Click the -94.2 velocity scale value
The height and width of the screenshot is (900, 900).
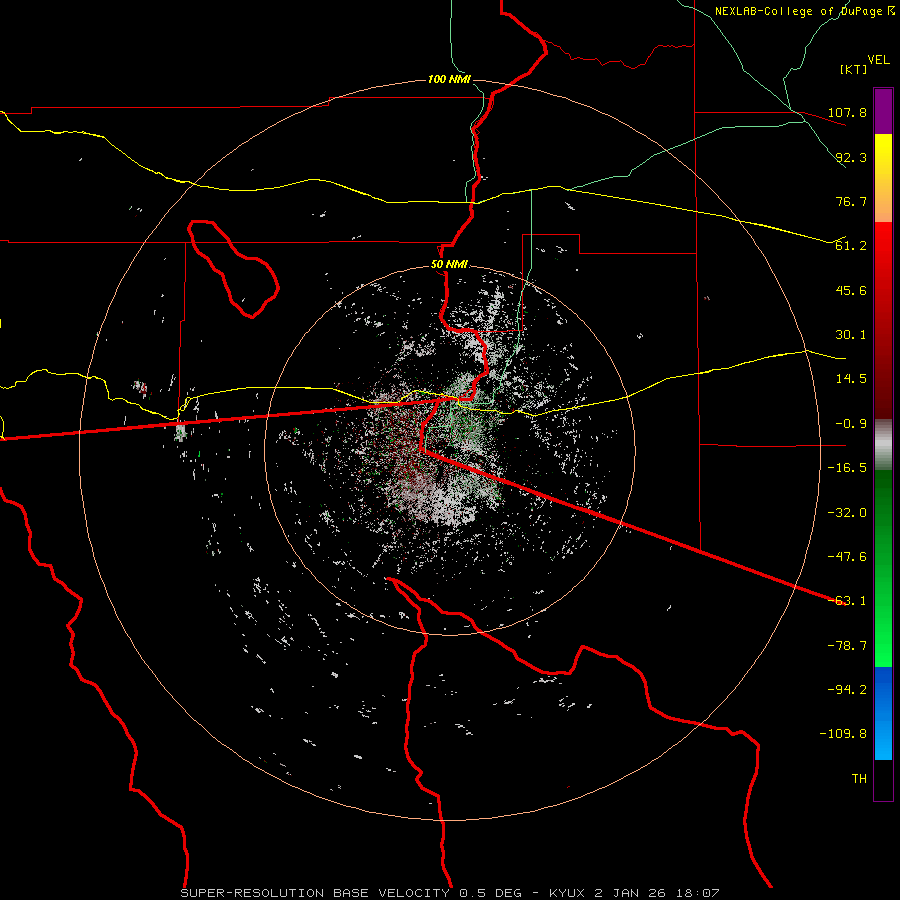click(x=847, y=690)
